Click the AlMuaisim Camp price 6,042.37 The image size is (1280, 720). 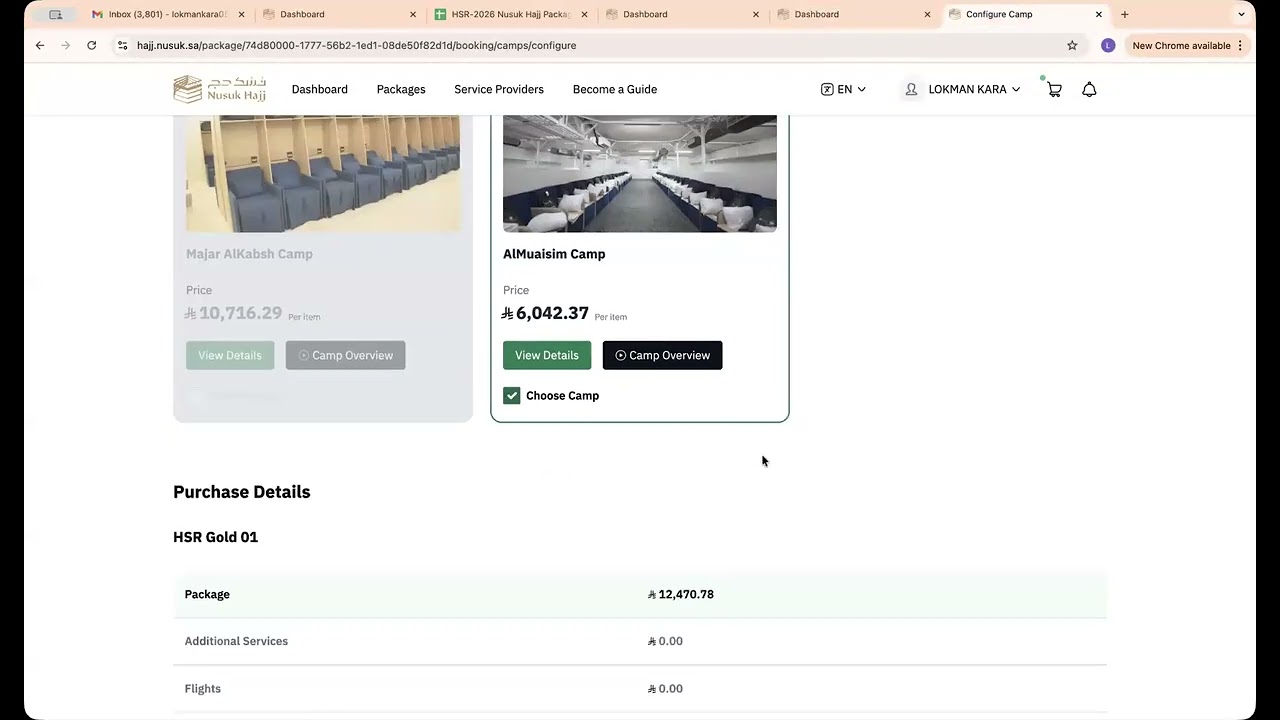(545, 313)
